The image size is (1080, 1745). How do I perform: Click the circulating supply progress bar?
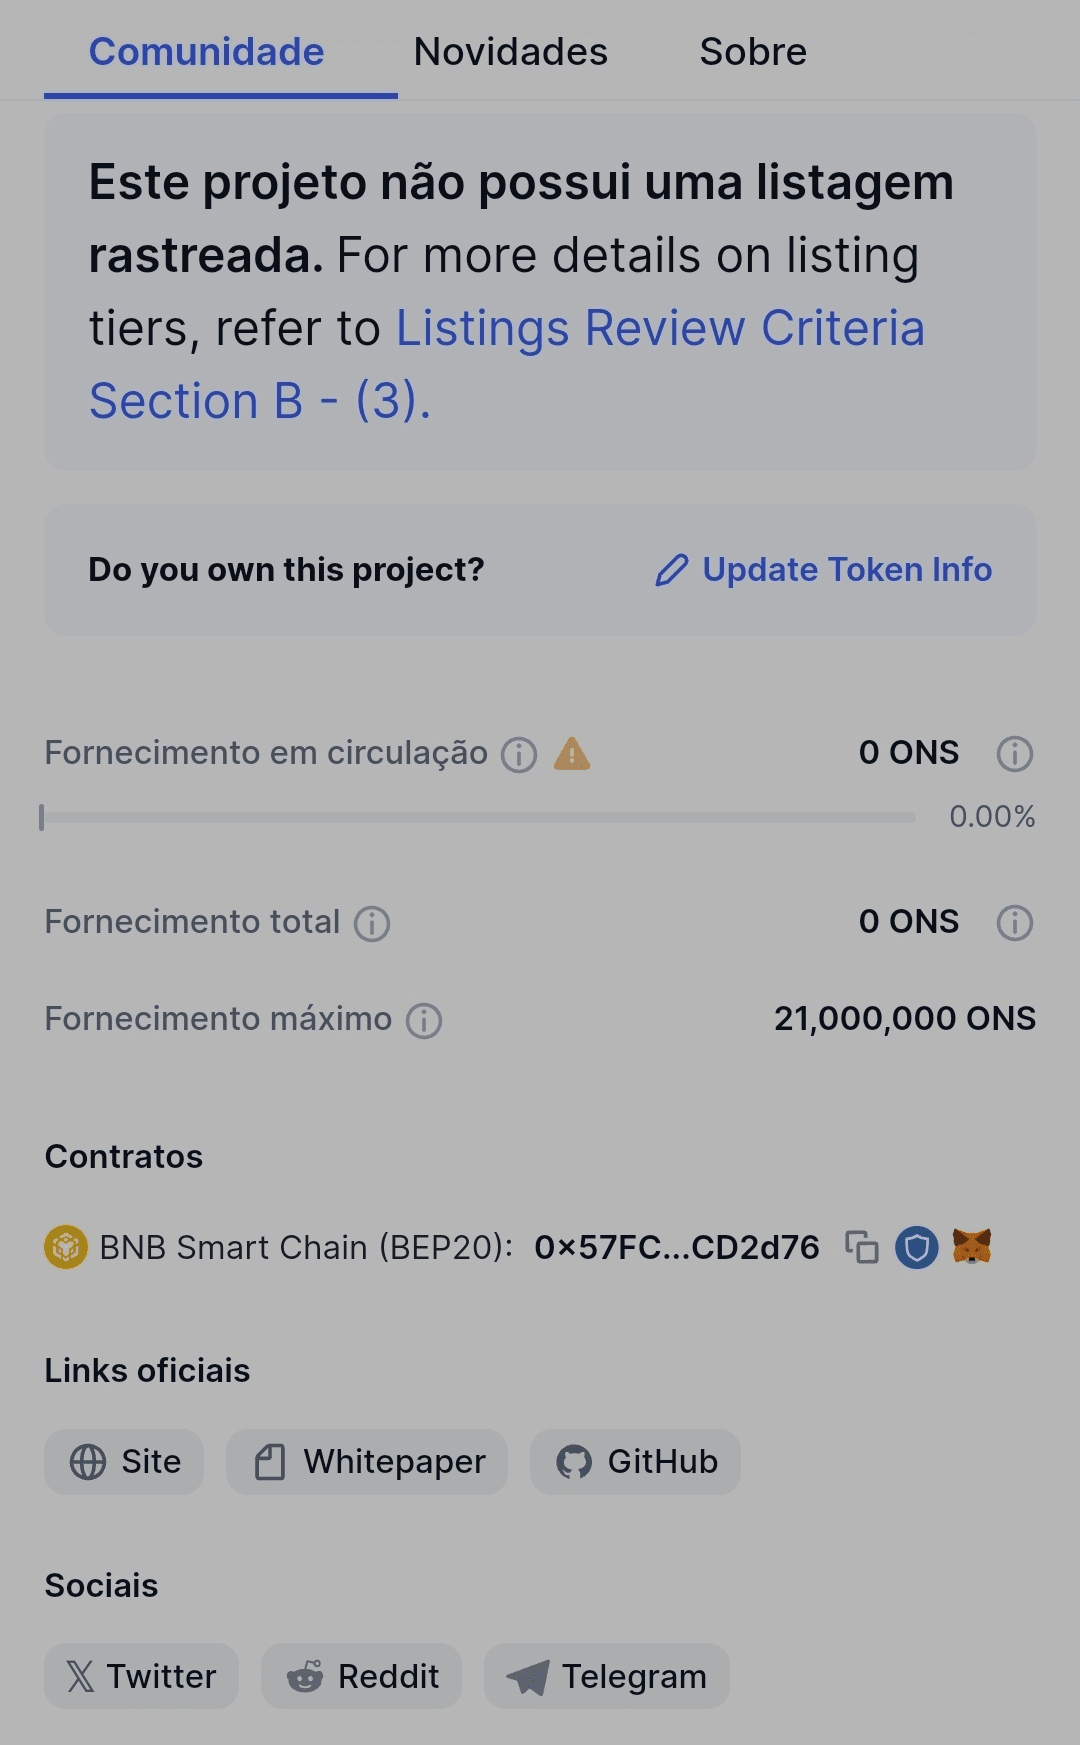click(478, 817)
